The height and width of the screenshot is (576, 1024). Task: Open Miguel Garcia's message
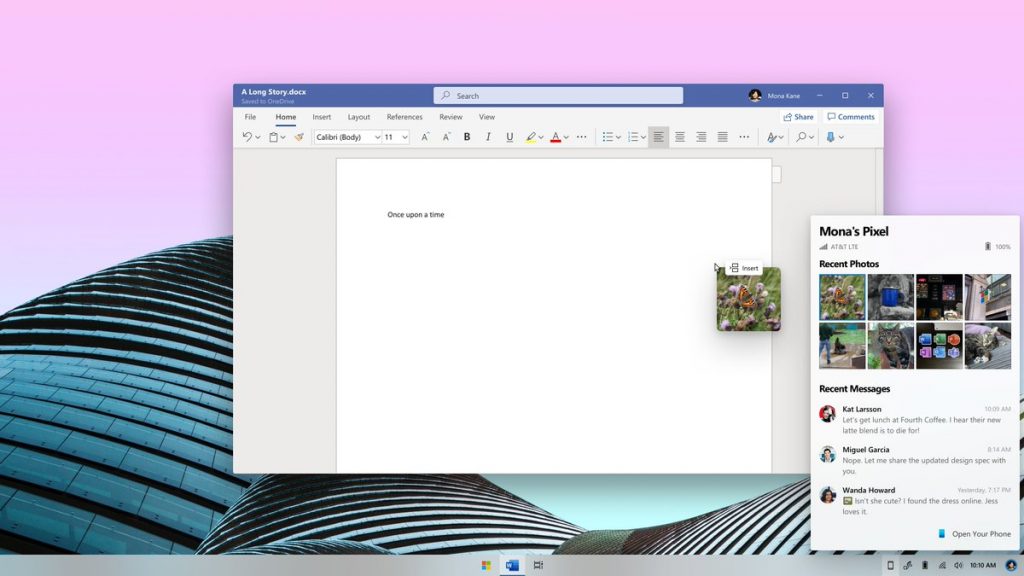click(x=914, y=460)
